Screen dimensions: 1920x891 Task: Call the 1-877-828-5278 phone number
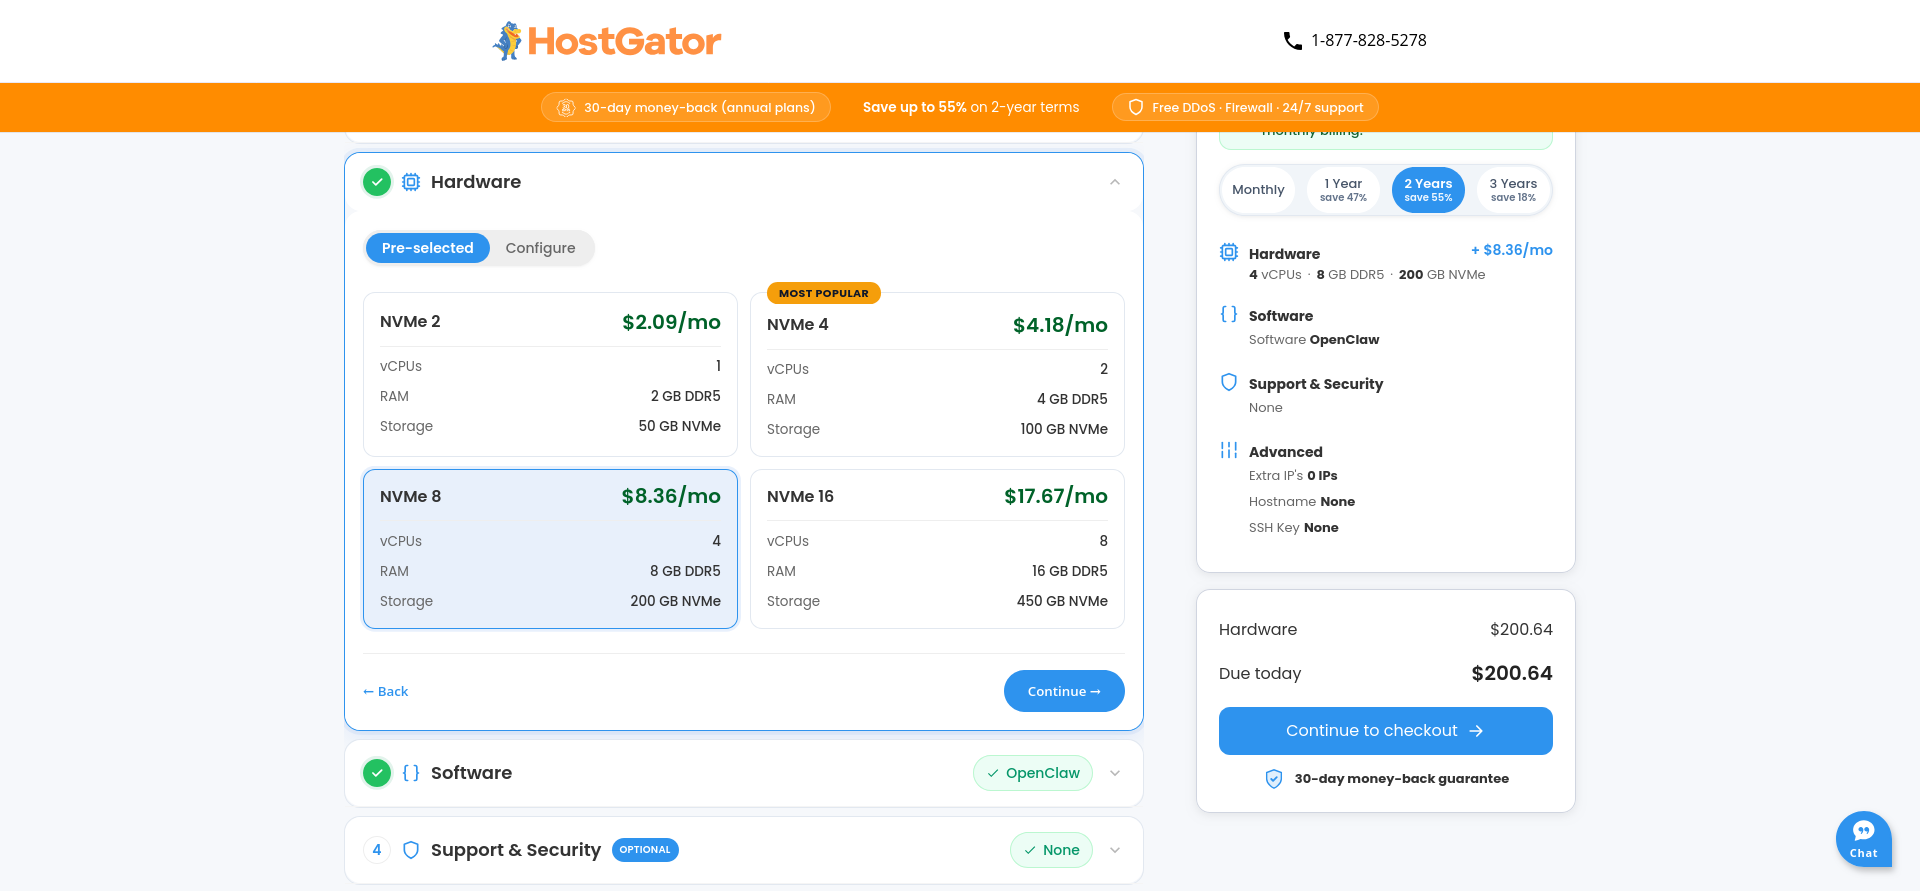pyautogui.click(x=1369, y=41)
